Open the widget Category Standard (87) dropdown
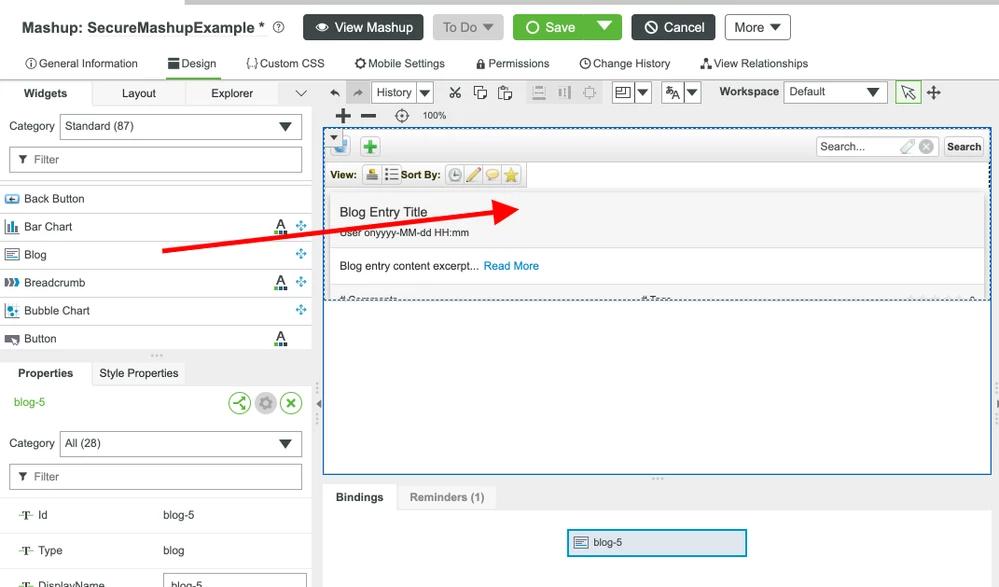 (x=181, y=126)
